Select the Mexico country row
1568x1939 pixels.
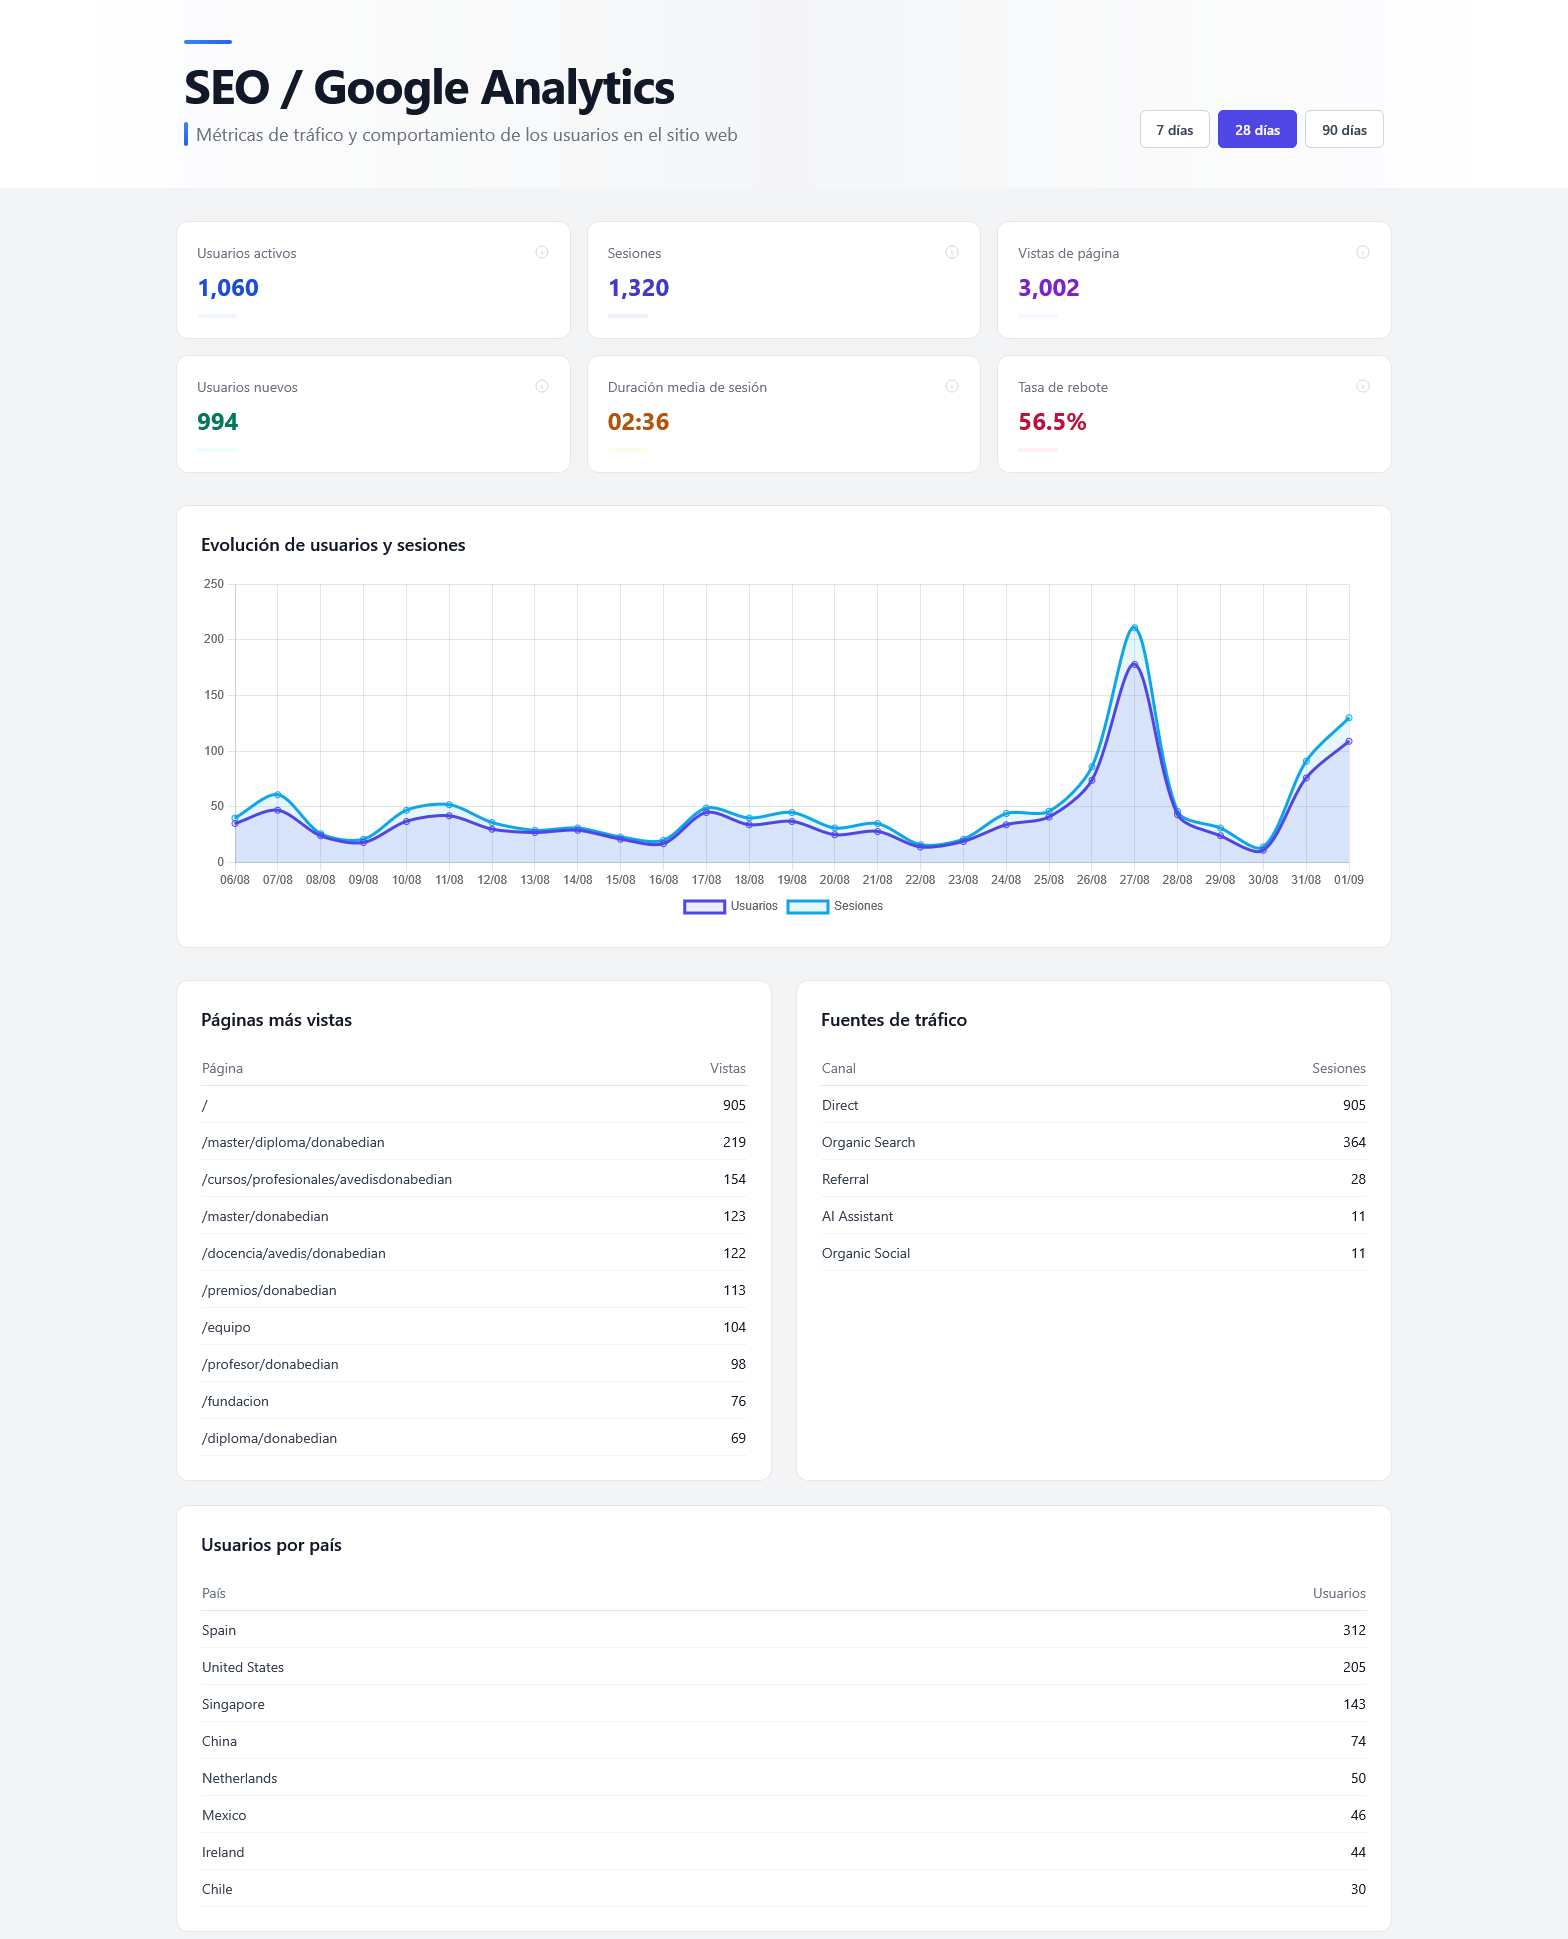click(x=784, y=1815)
